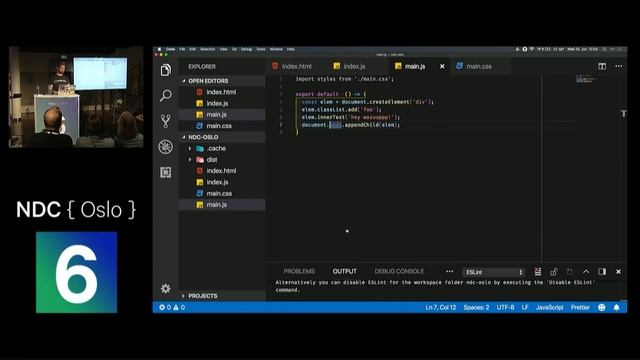Open index.js under the NDC-OSLO folder
640x360 pixels.
222,182
